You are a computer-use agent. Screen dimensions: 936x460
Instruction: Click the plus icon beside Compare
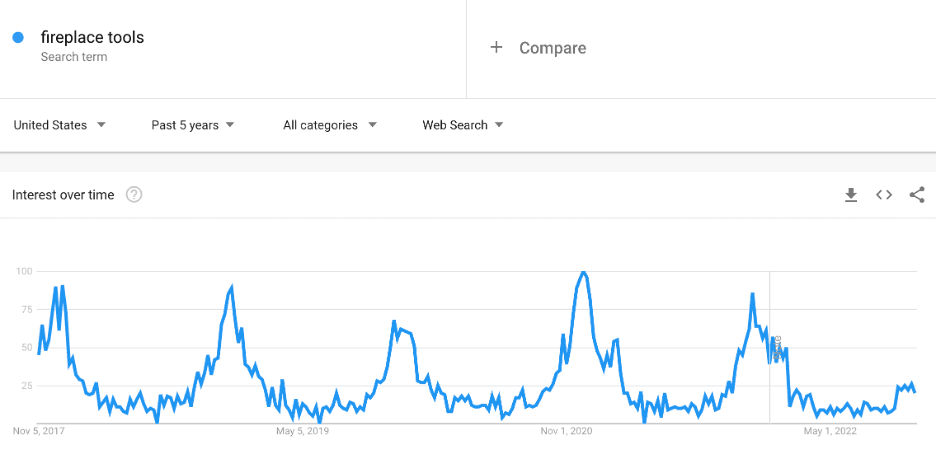(x=496, y=48)
